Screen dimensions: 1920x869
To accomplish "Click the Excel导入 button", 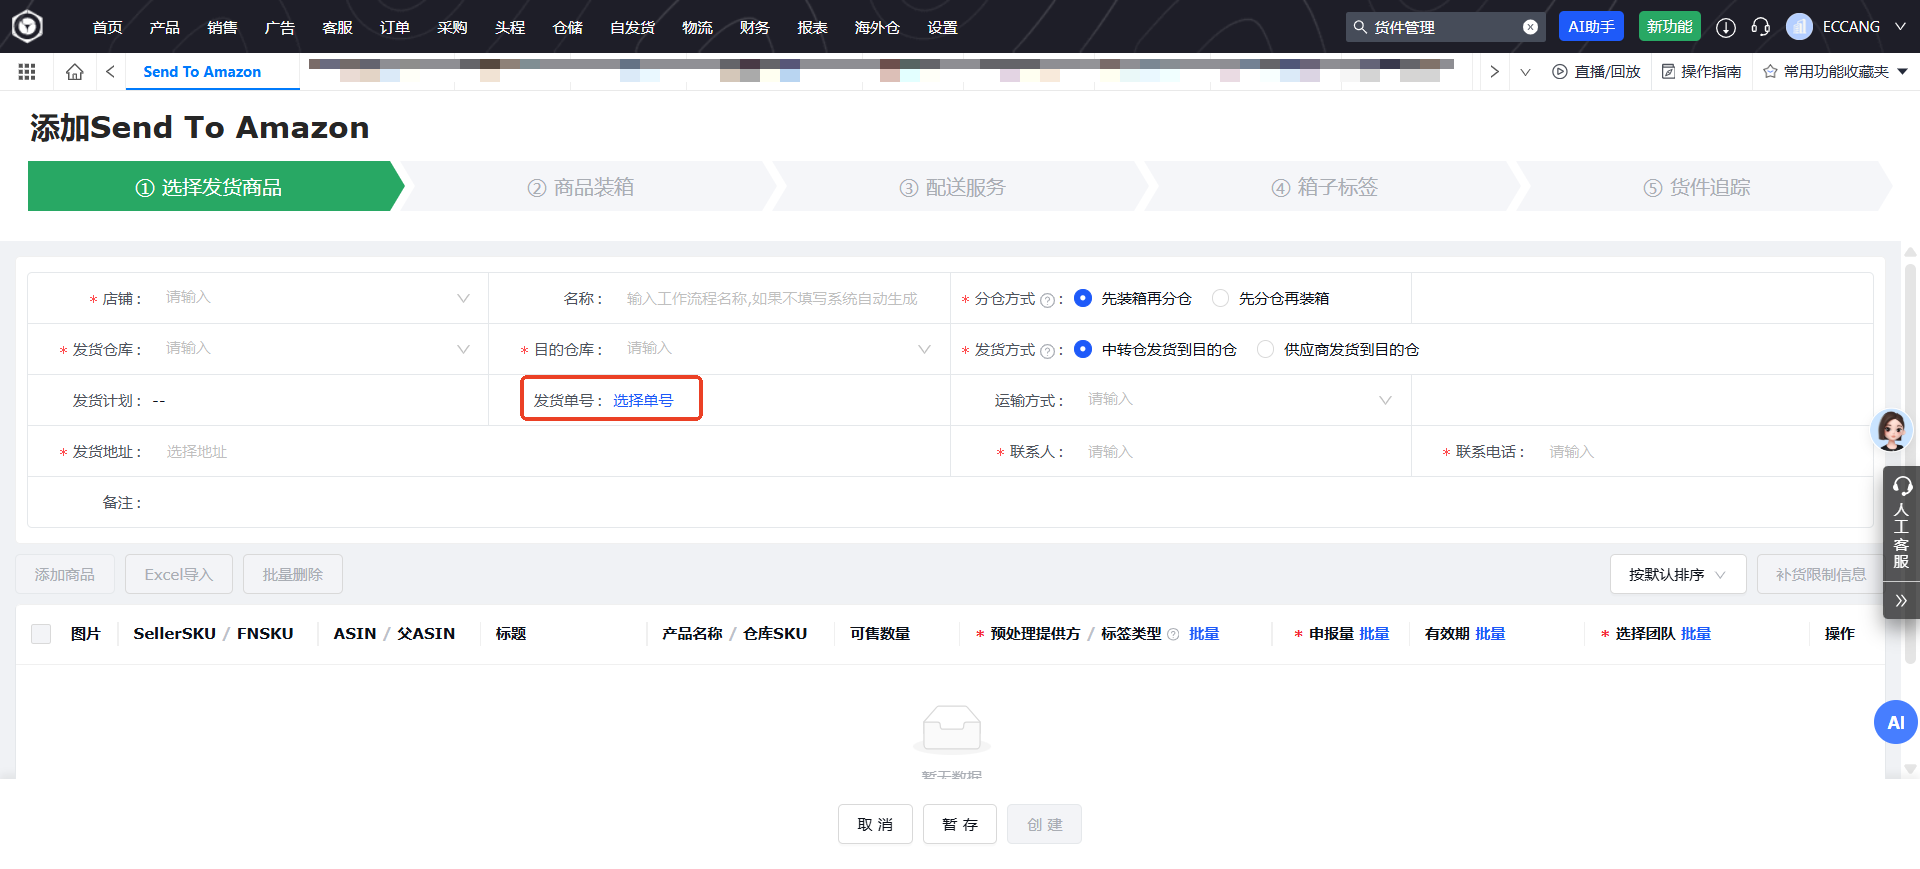I will [179, 574].
